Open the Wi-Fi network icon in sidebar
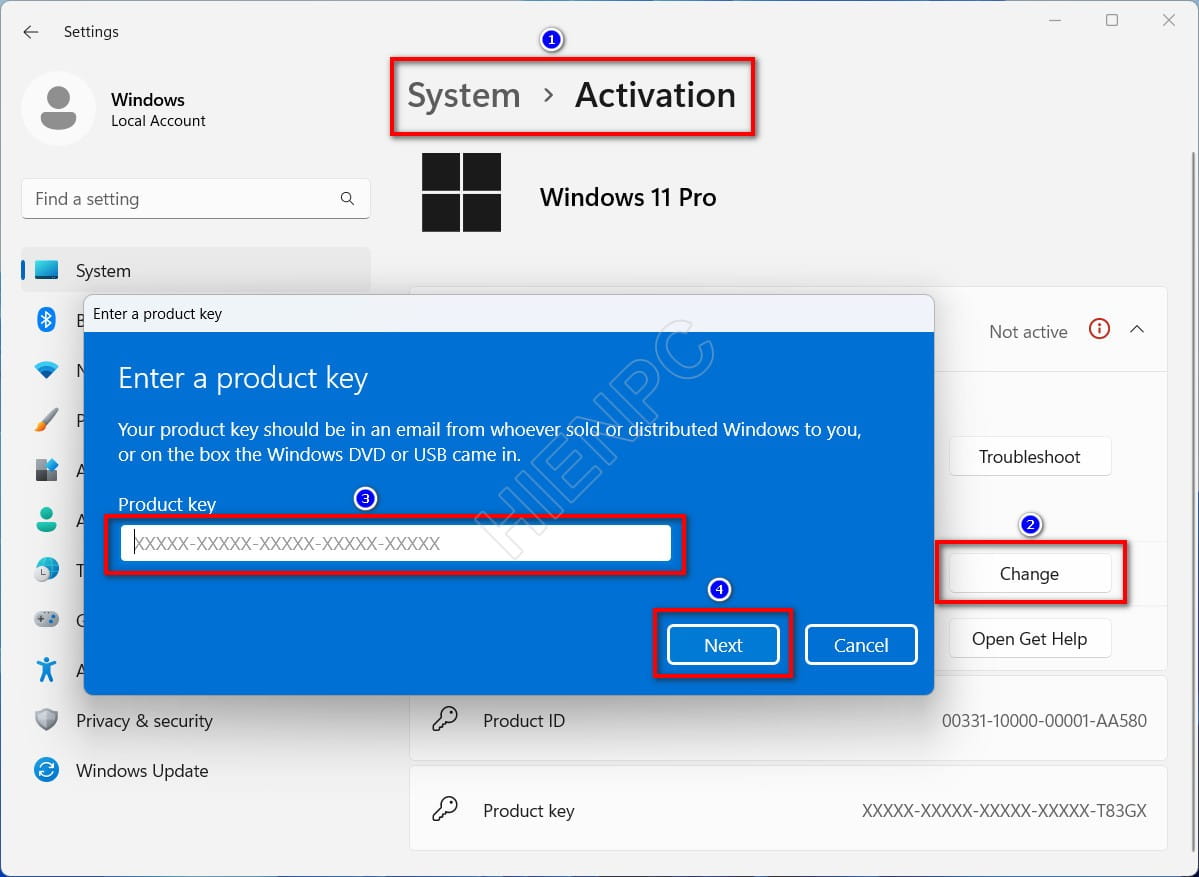 pos(47,370)
